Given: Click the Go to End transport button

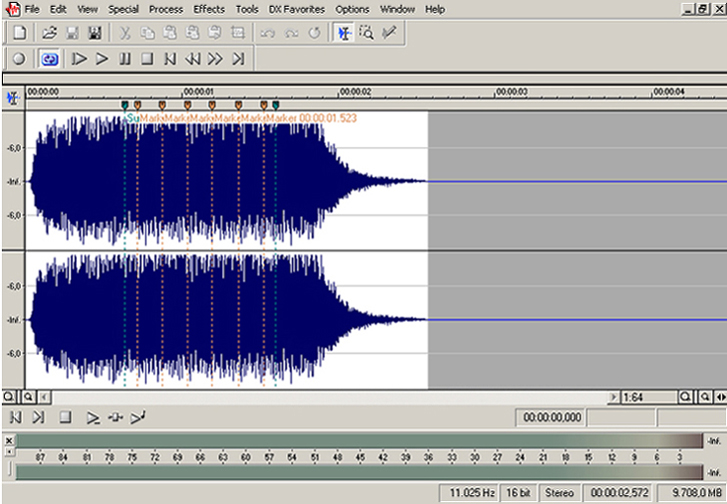Looking at the screenshot, I should coord(238,59).
